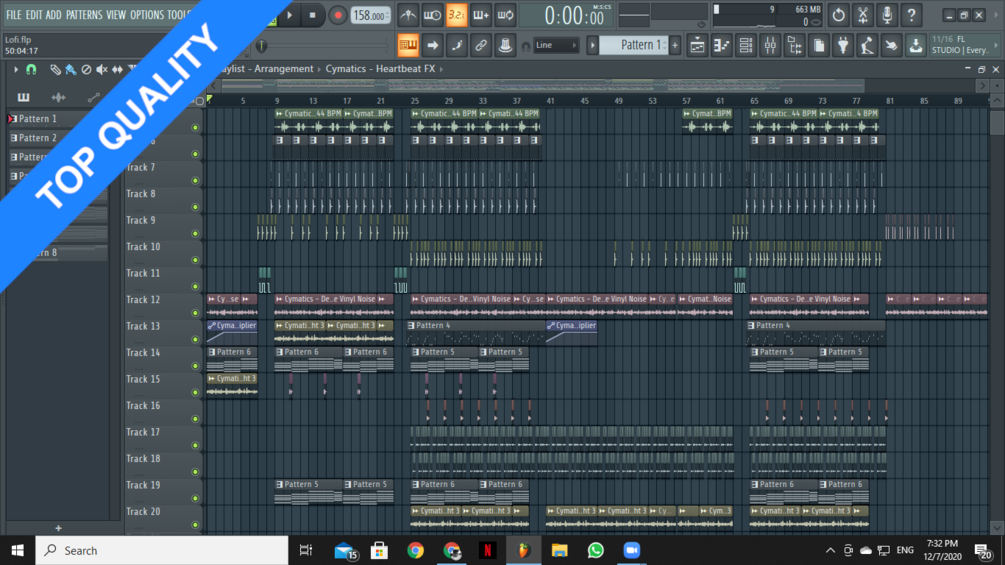The width and height of the screenshot is (1005, 565).
Task: Select Pattern 2 in the picker
Action: (x=38, y=138)
